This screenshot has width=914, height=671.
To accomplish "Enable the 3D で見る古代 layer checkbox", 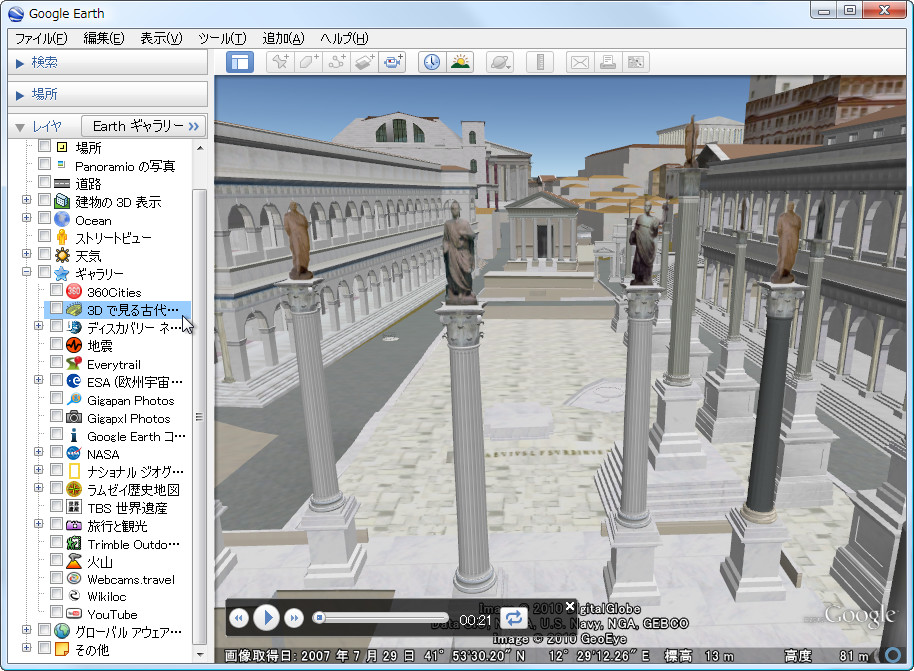I will tap(57, 308).
